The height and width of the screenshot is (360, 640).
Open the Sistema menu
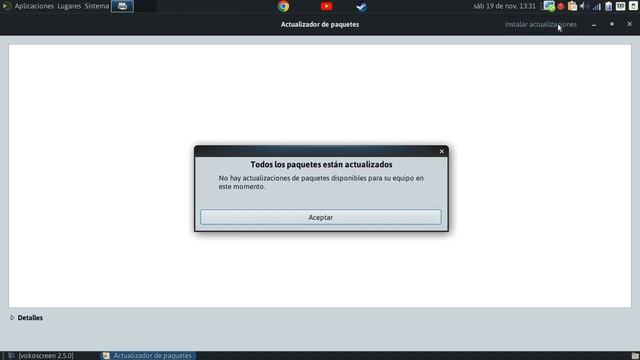[x=97, y=6]
